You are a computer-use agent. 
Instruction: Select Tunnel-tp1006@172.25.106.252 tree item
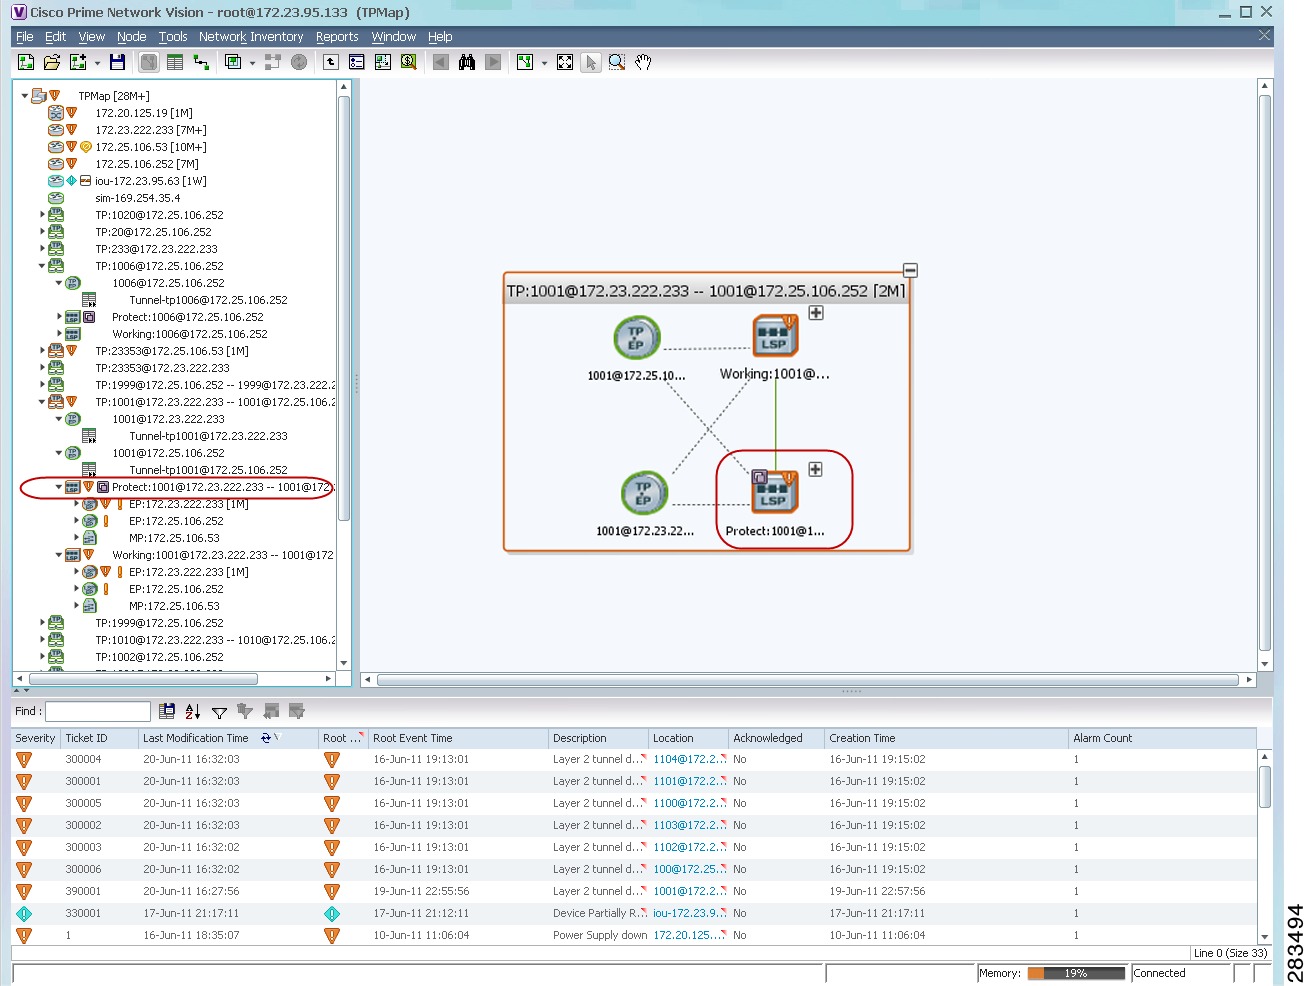click(208, 300)
